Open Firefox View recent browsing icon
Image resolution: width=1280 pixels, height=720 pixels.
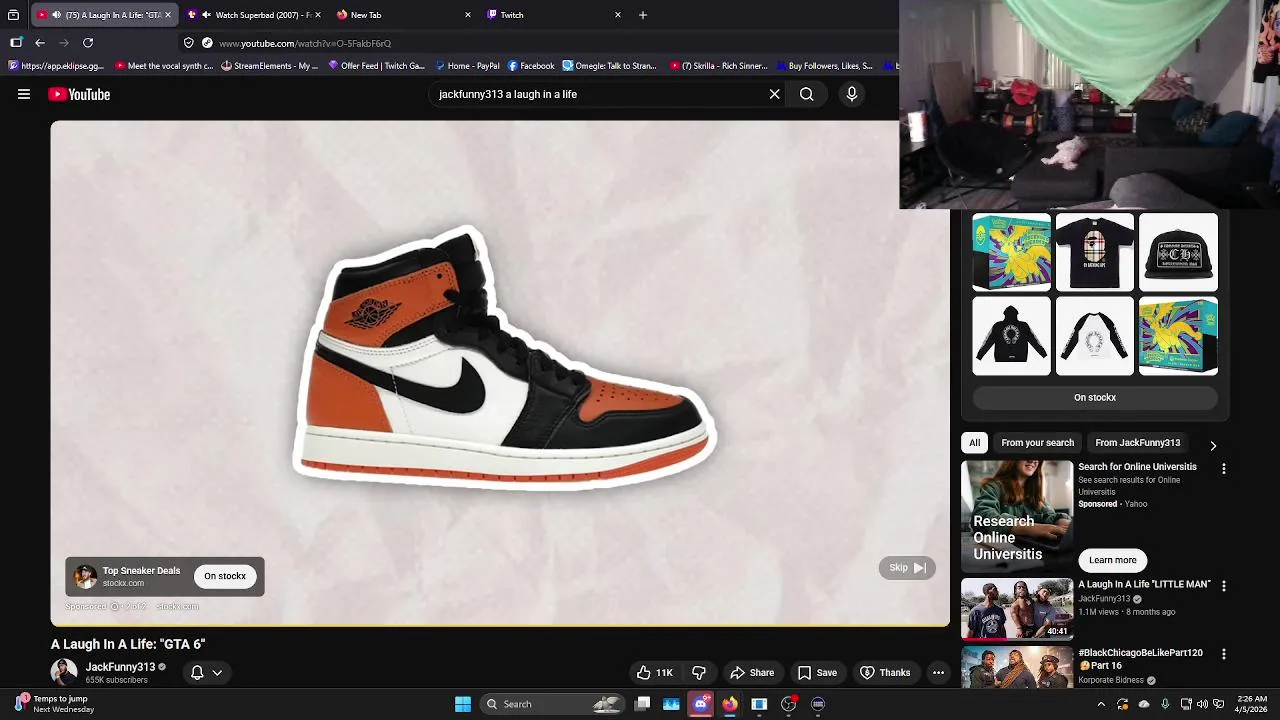point(13,15)
